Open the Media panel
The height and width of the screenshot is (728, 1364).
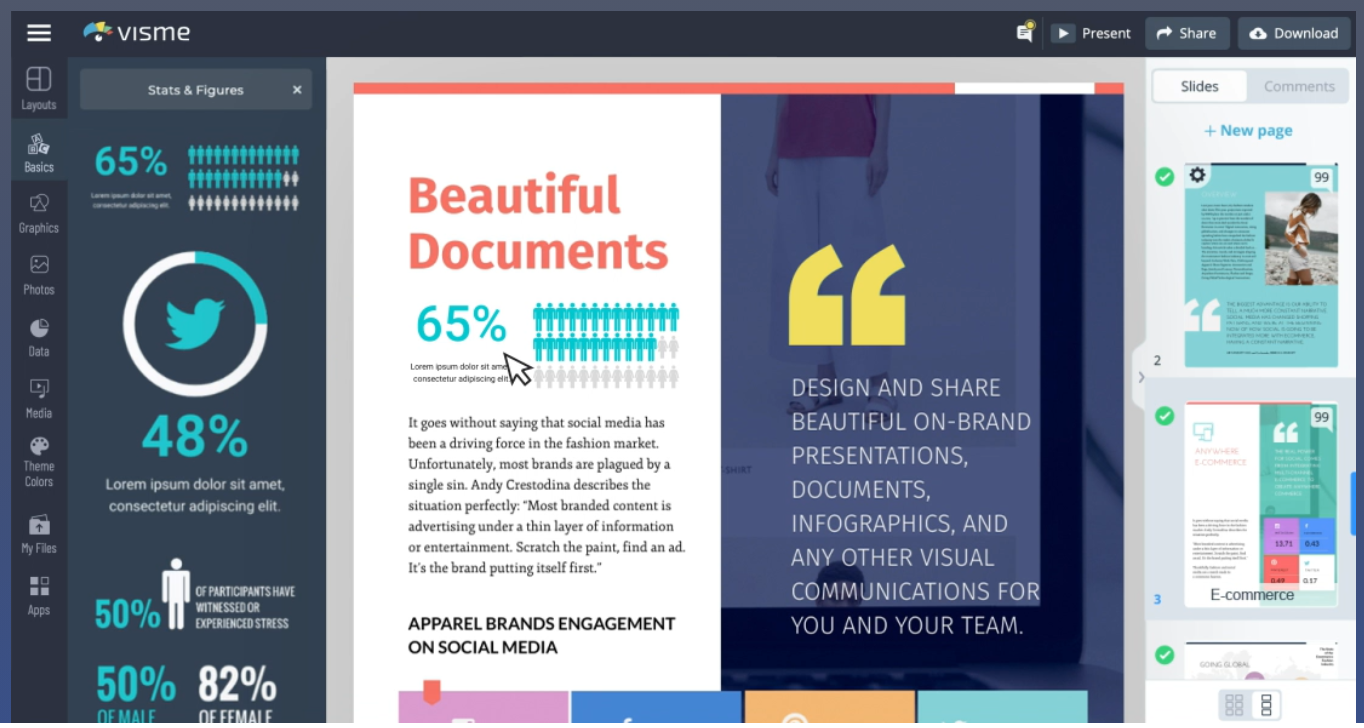(38, 398)
